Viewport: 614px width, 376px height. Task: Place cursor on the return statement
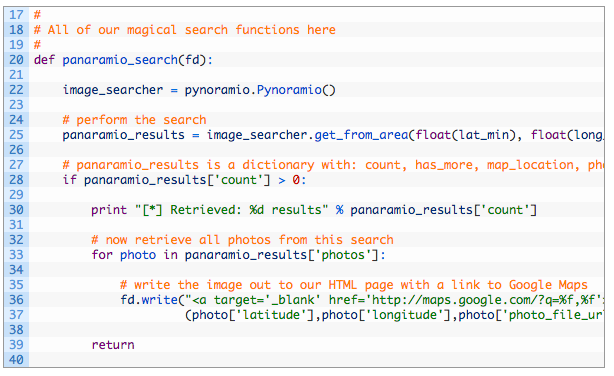113,345
